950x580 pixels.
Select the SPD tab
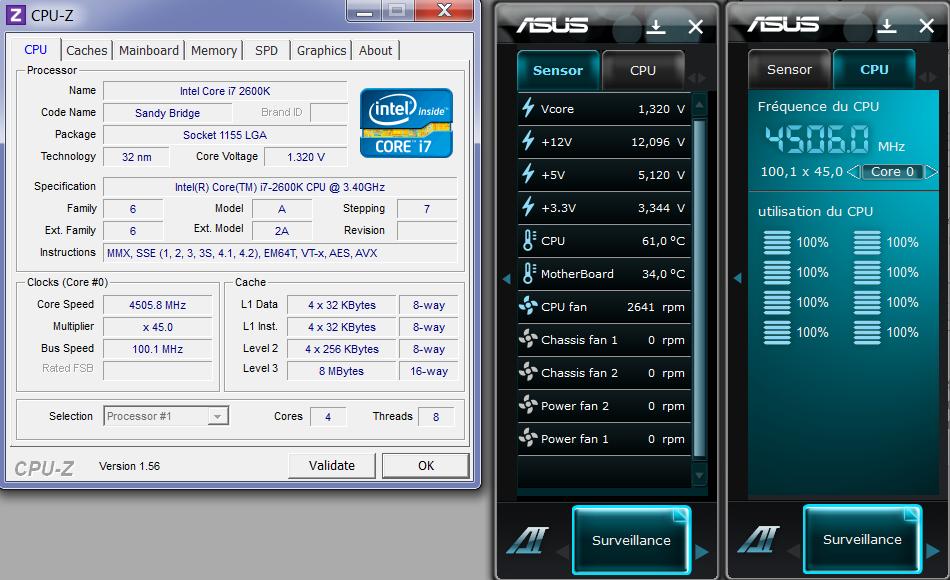tap(266, 50)
